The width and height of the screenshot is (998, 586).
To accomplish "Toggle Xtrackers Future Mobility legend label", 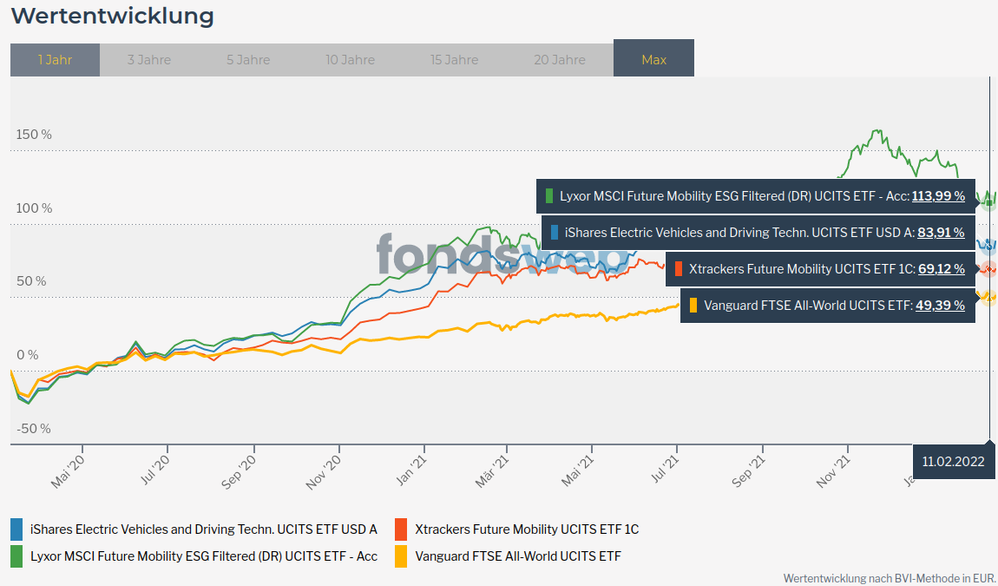I will 528,529.
